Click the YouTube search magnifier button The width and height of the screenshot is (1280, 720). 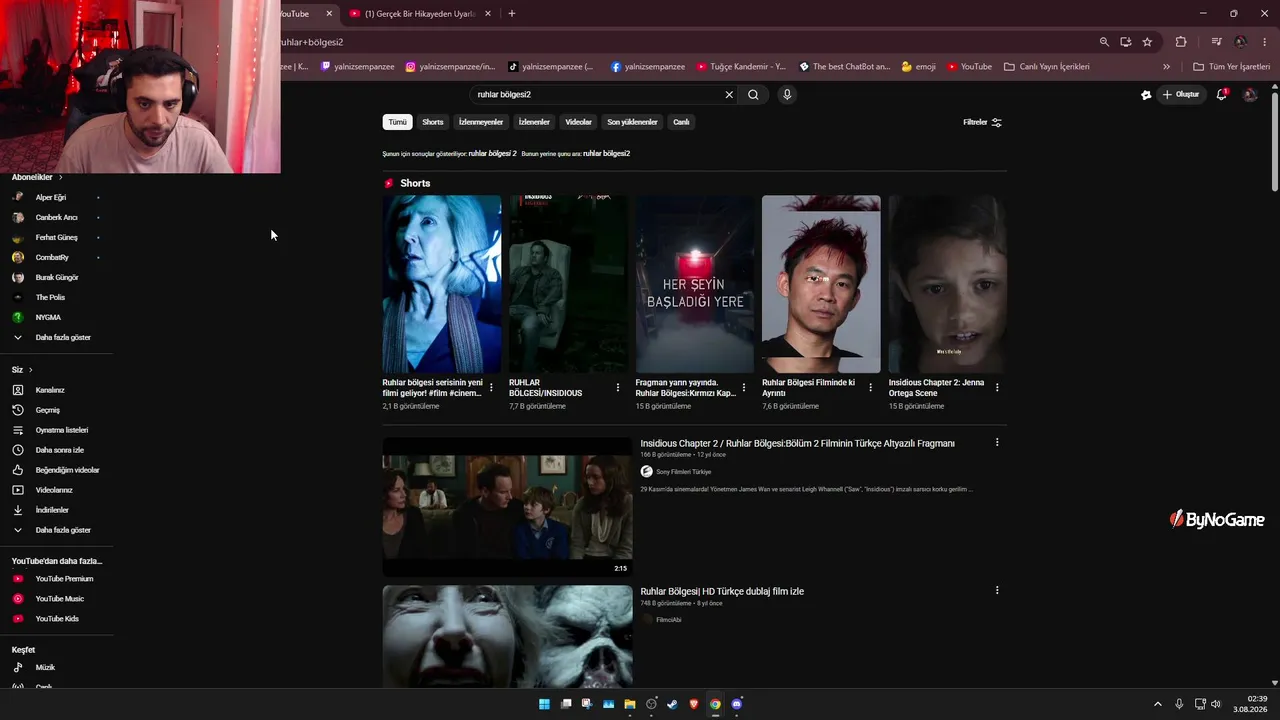point(753,95)
